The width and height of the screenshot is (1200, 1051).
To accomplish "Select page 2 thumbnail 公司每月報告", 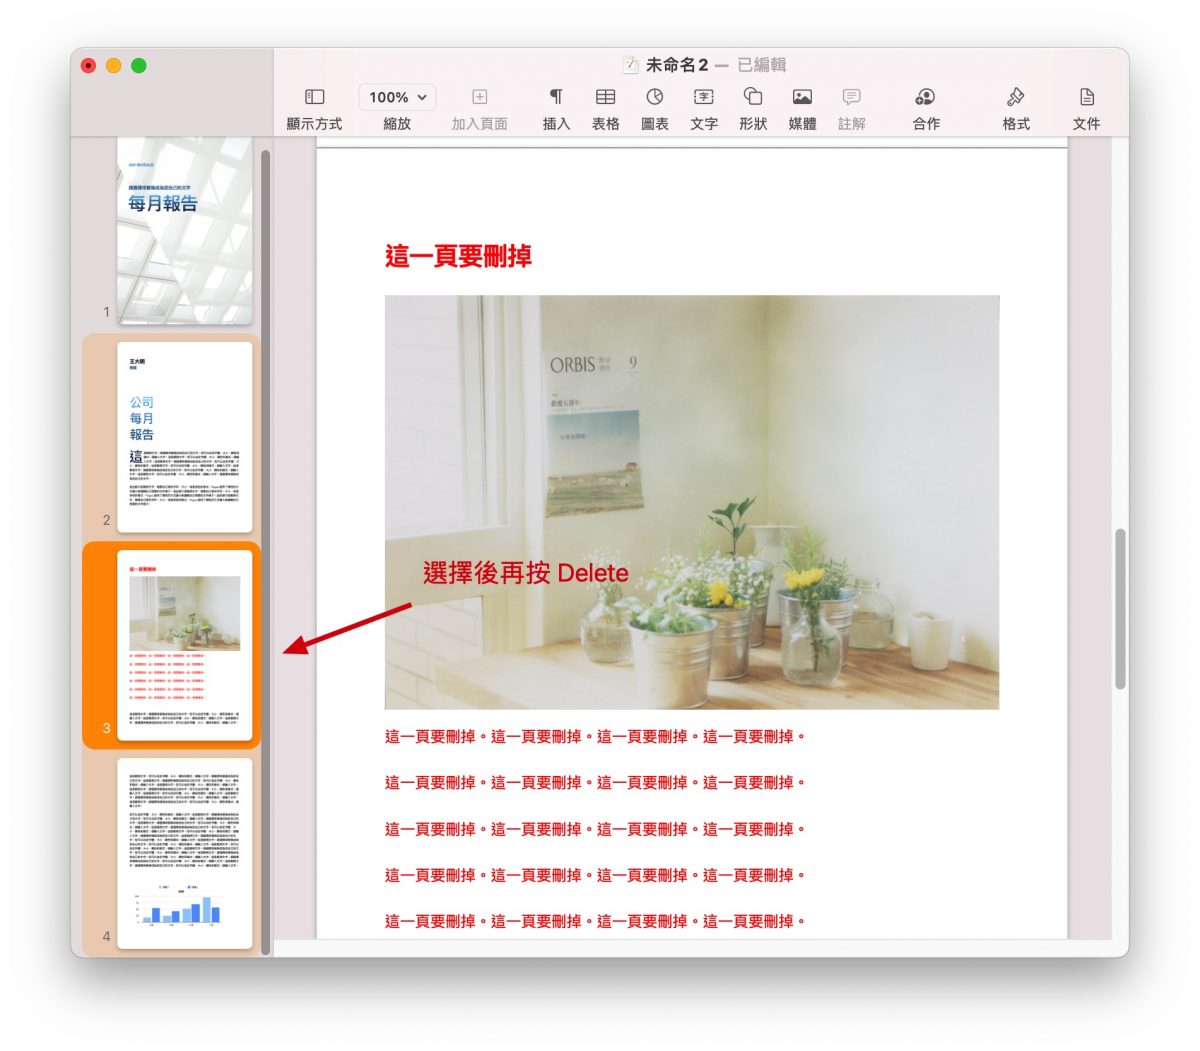I will click(184, 437).
